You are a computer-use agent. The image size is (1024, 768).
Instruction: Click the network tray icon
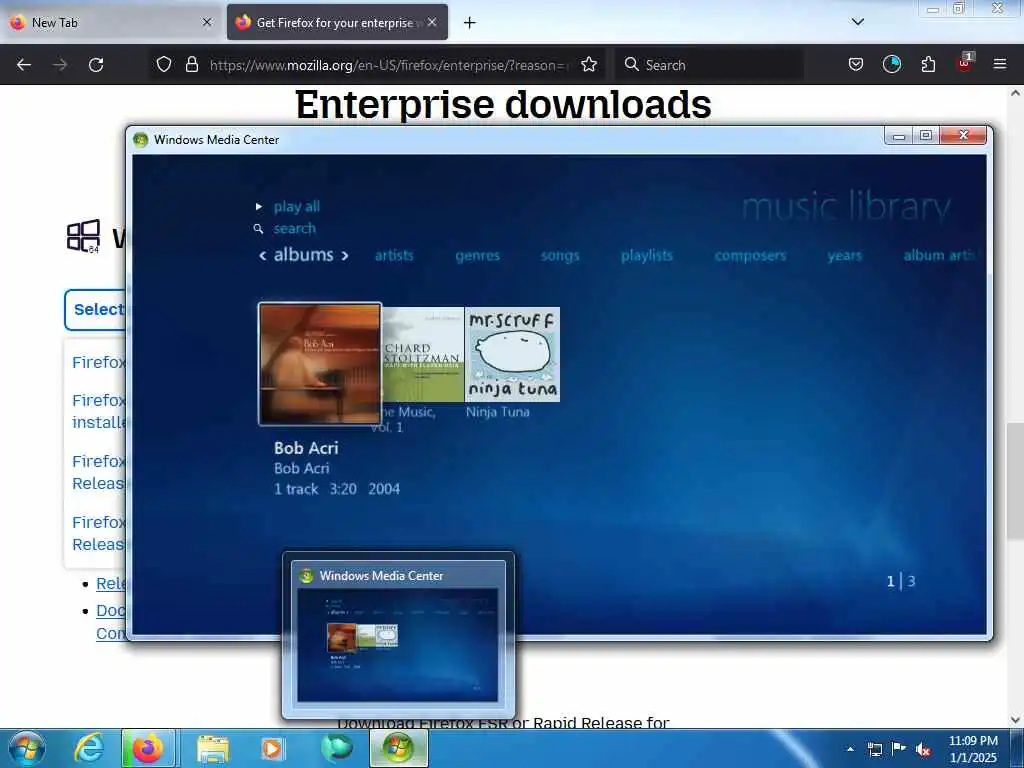[x=874, y=749]
